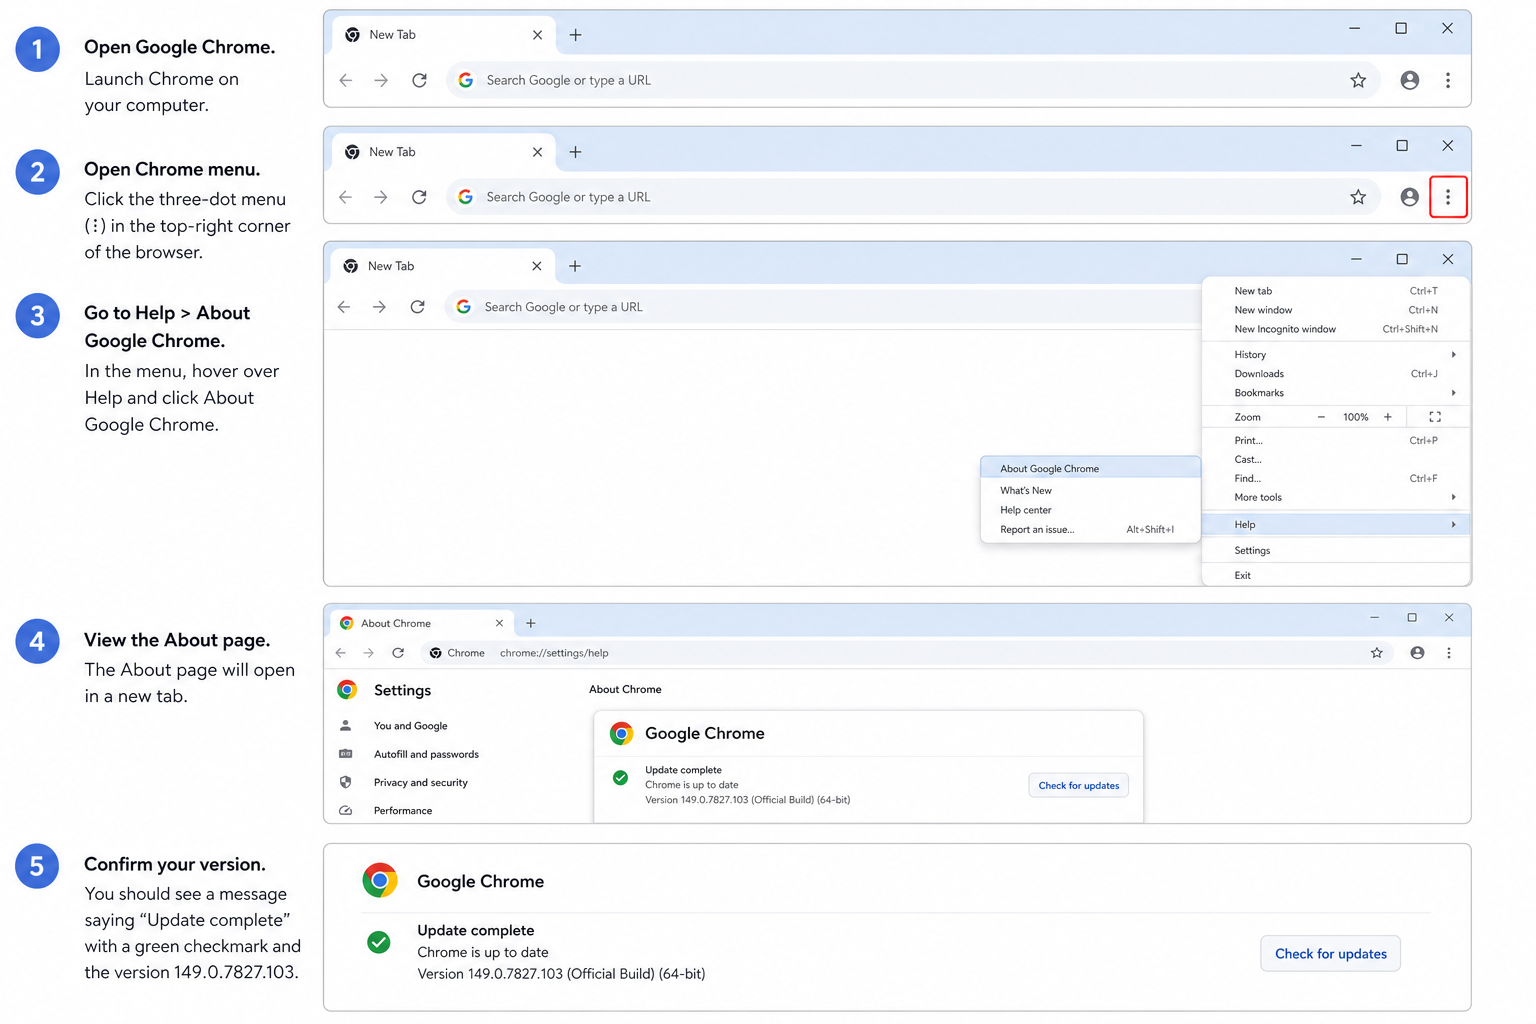Open What's New from the Help submenu

click(1090, 490)
